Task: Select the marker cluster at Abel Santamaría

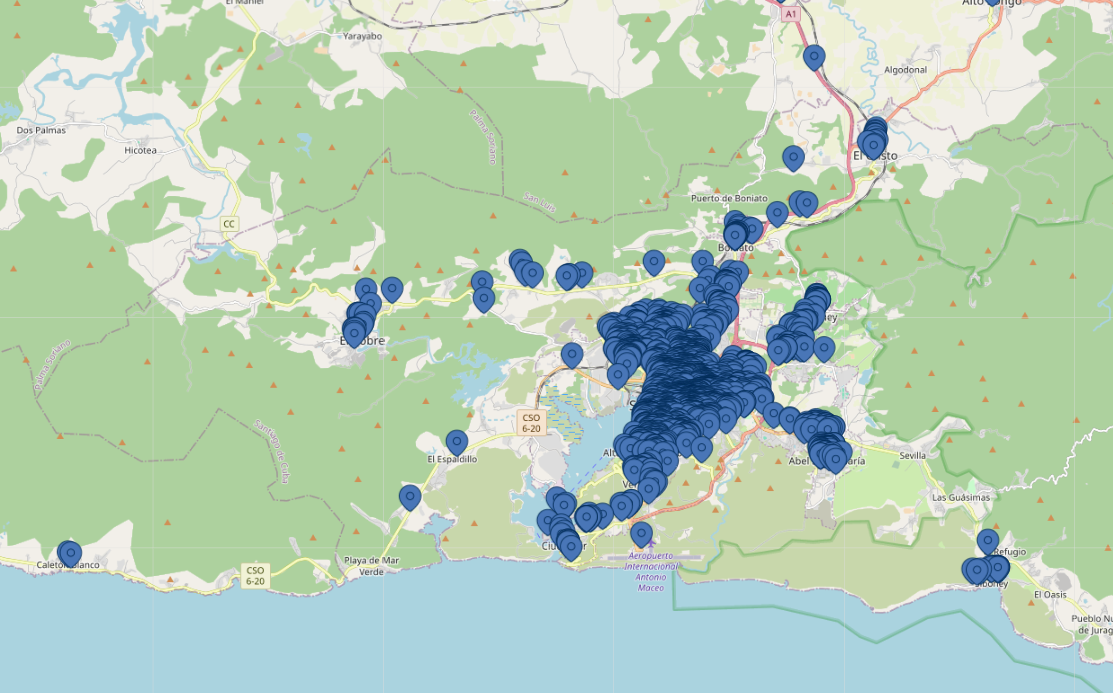Action: 826,445
